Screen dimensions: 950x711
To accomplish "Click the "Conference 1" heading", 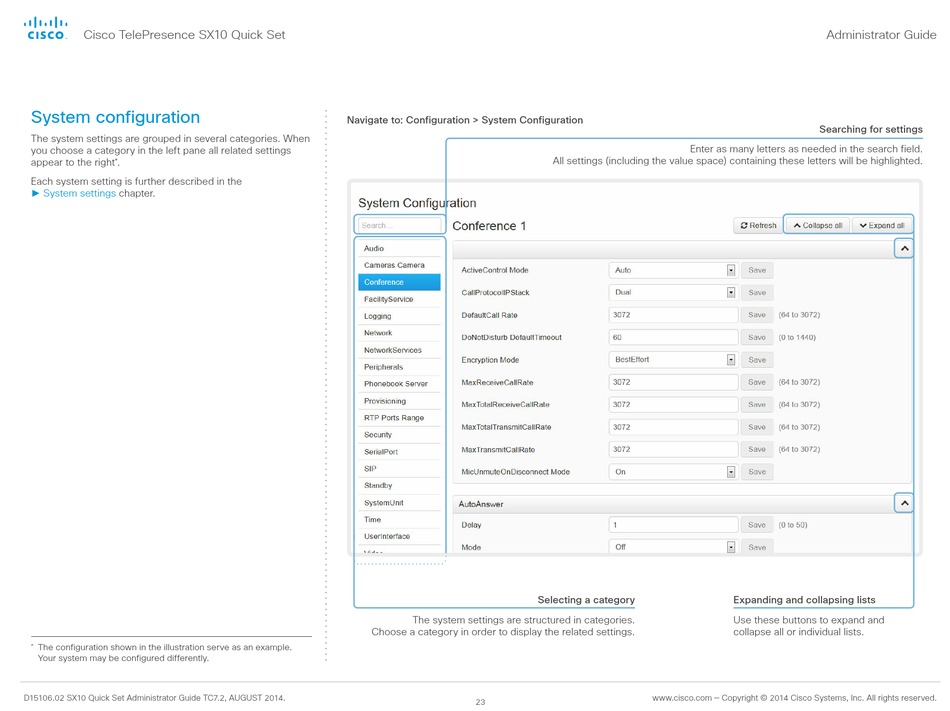I will (x=489, y=226).
